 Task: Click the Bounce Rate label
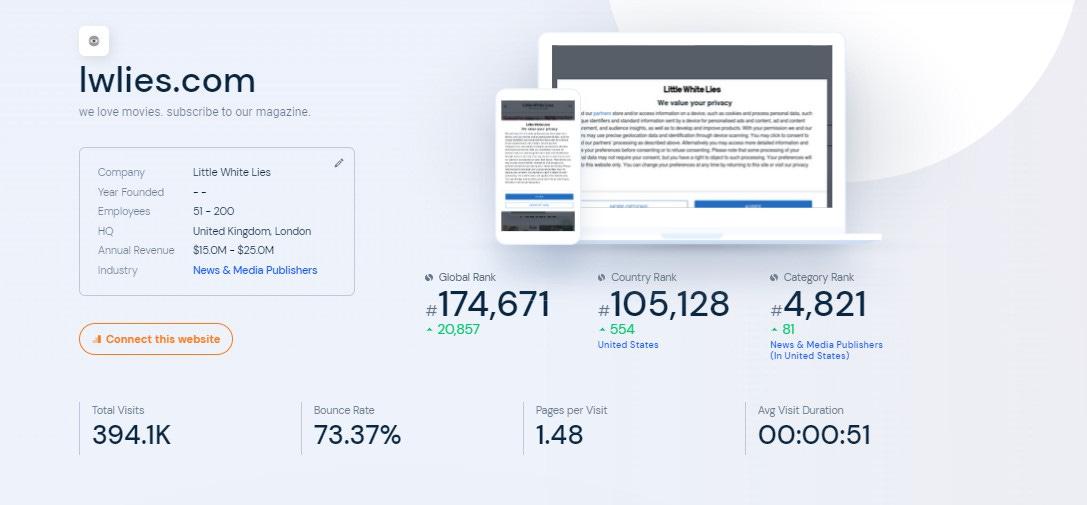point(344,411)
